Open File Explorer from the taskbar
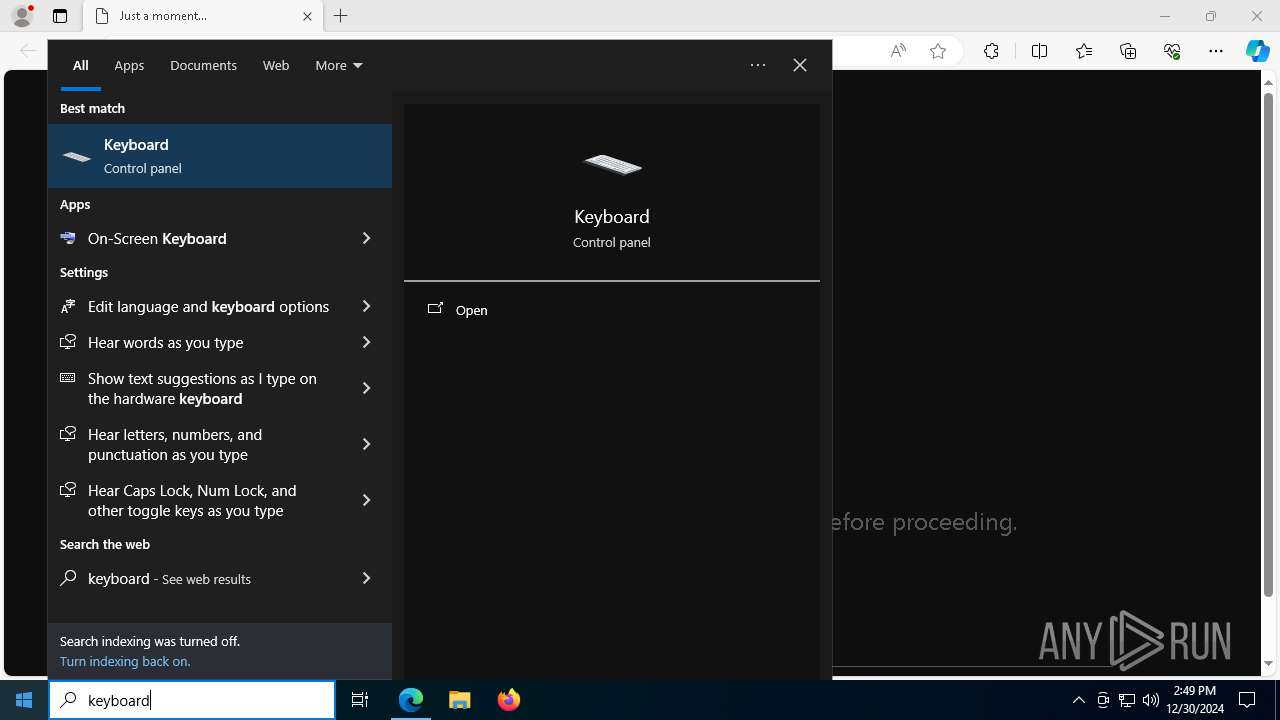The height and width of the screenshot is (720, 1280). tap(459, 700)
